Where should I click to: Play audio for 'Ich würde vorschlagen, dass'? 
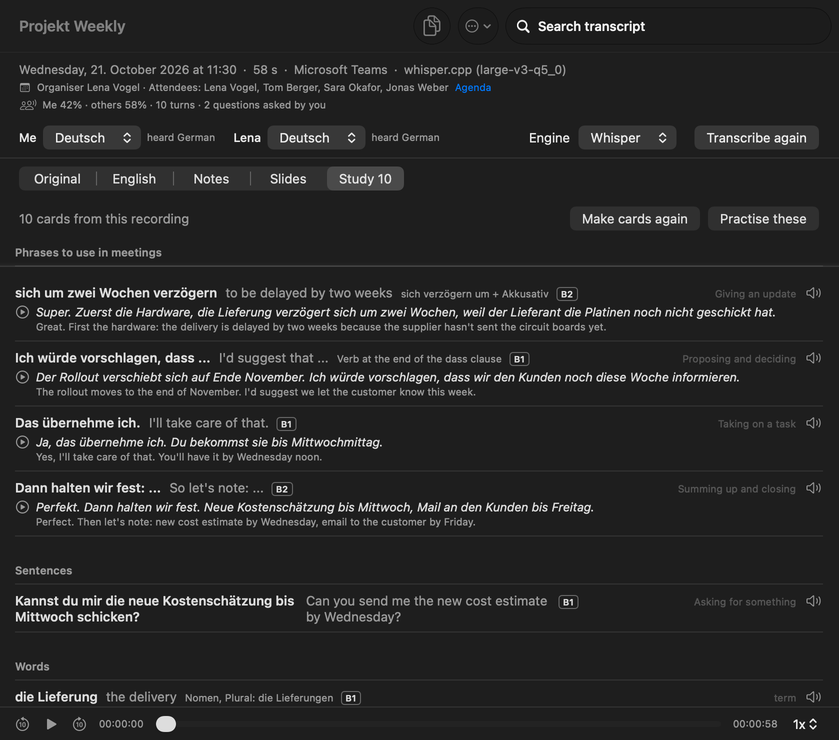(813, 358)
